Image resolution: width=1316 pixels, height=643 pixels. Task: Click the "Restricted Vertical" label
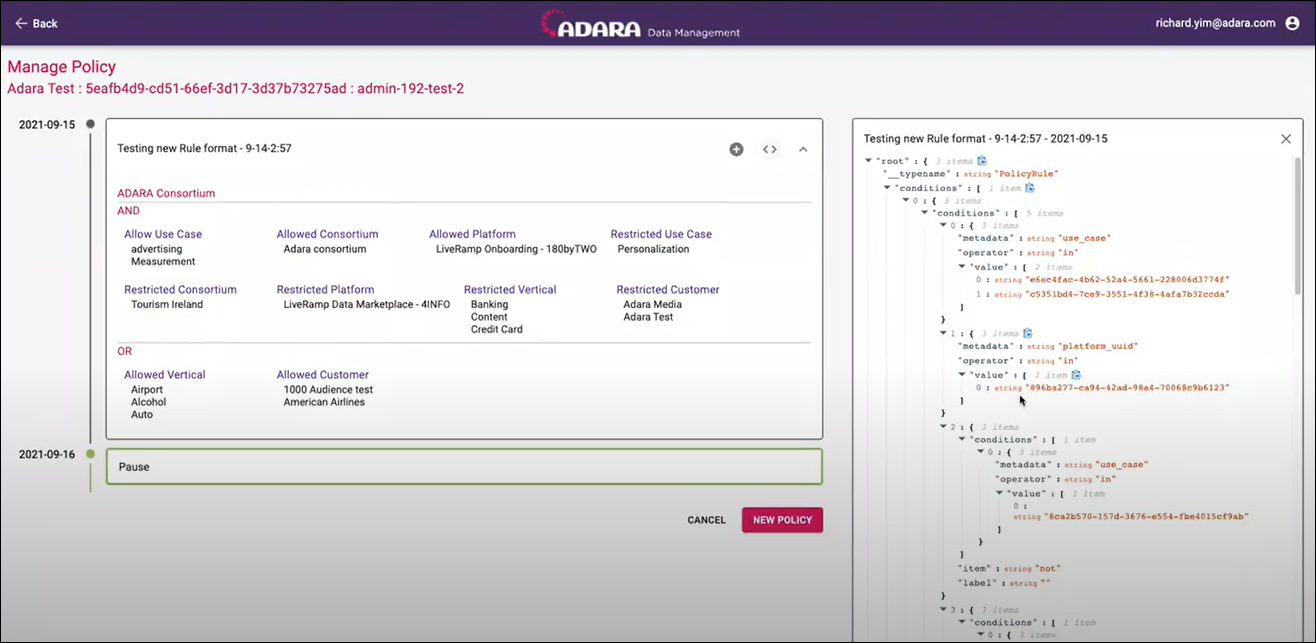(x=510, y=289)
